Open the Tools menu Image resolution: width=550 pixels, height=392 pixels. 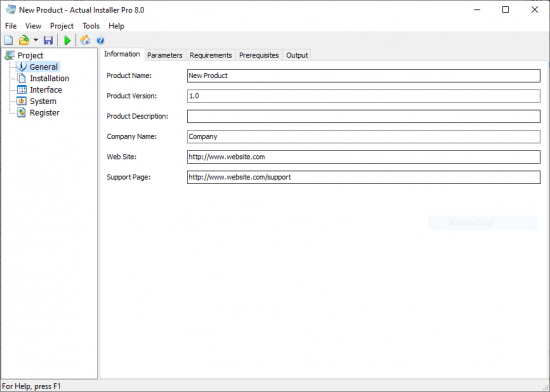point(91,26)
